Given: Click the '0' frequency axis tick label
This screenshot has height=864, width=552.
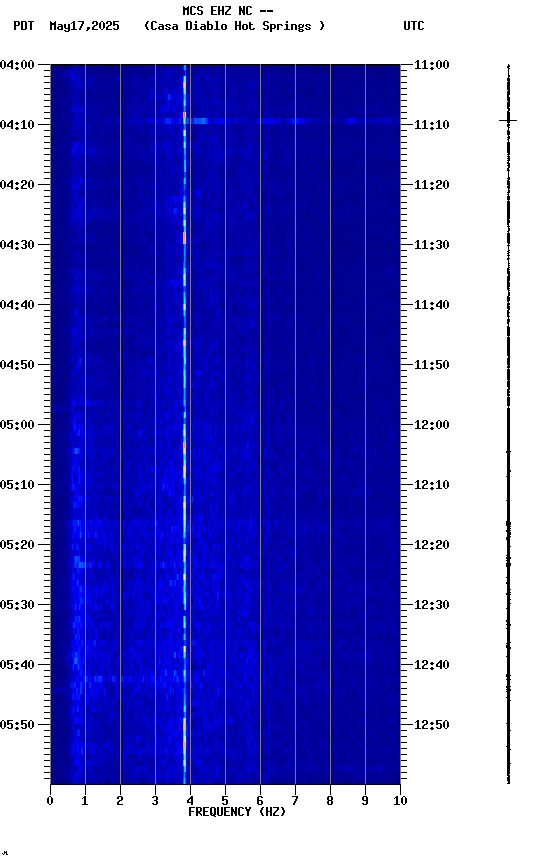Looking at the screenshot, I should 50,801.
